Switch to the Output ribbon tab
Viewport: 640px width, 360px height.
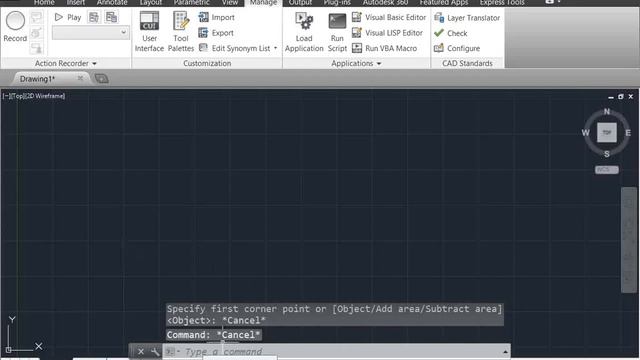[x=300, y=2]
